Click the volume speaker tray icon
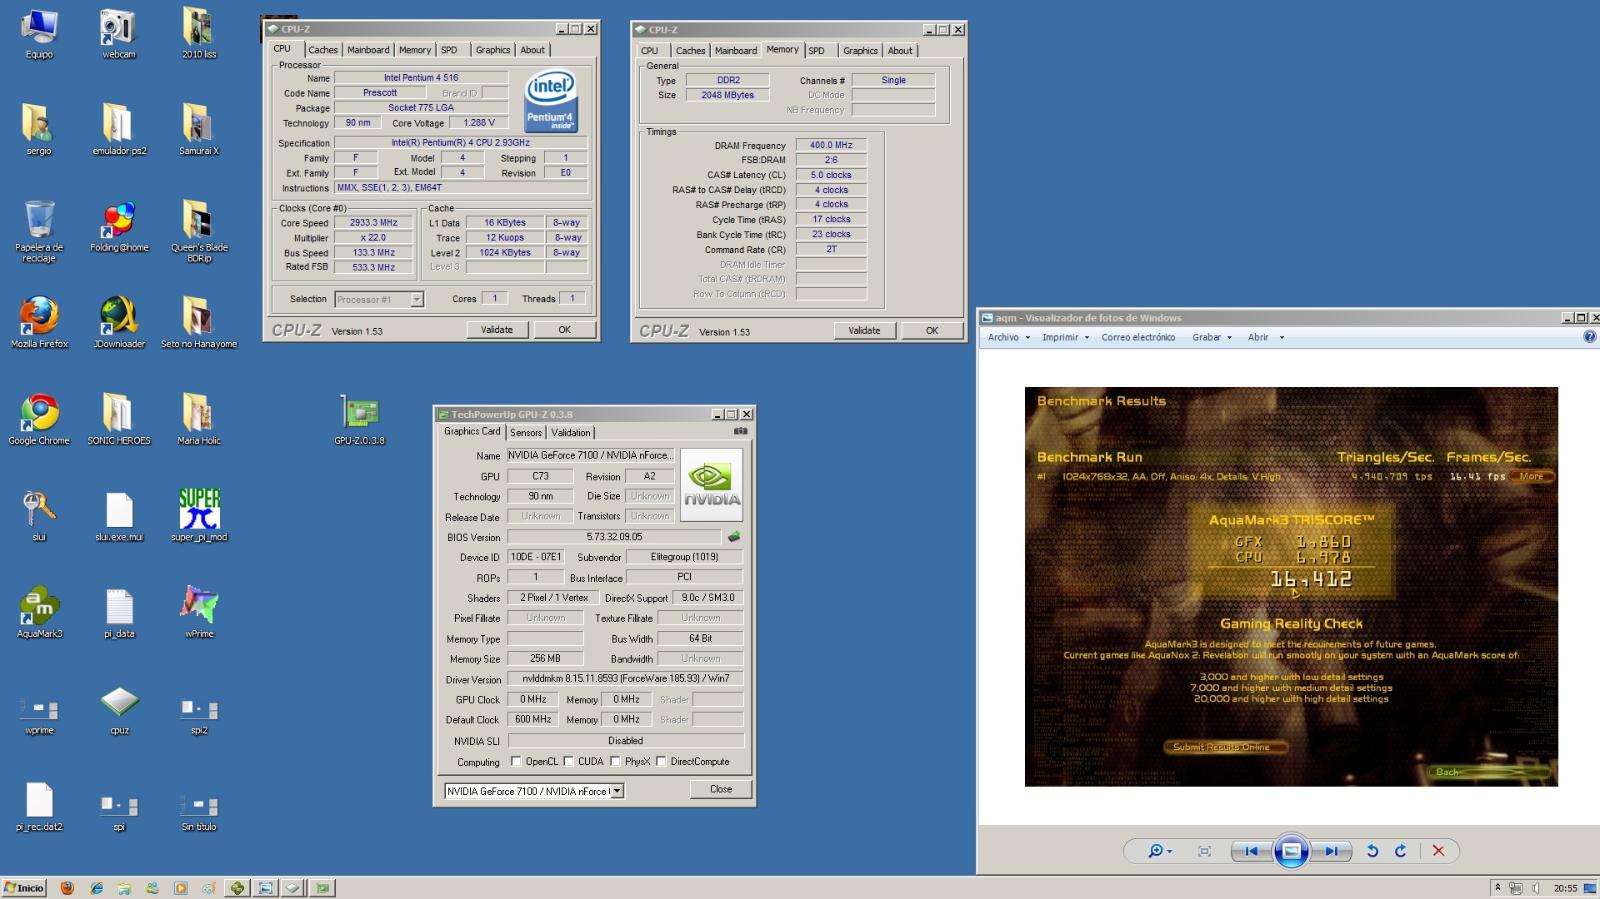The width and height of the screenshot is (1600, 899). [1534, 888]
